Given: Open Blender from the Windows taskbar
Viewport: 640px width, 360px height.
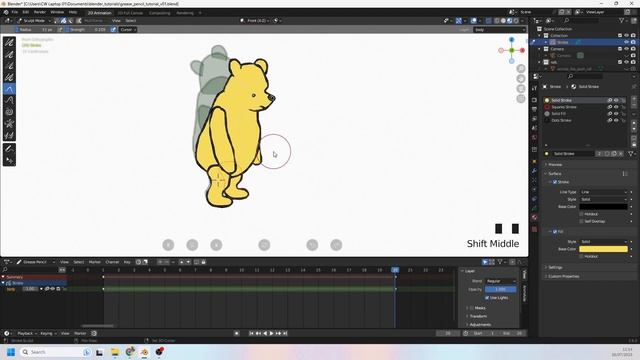Looking at the screenshot, I should (144, 352).
